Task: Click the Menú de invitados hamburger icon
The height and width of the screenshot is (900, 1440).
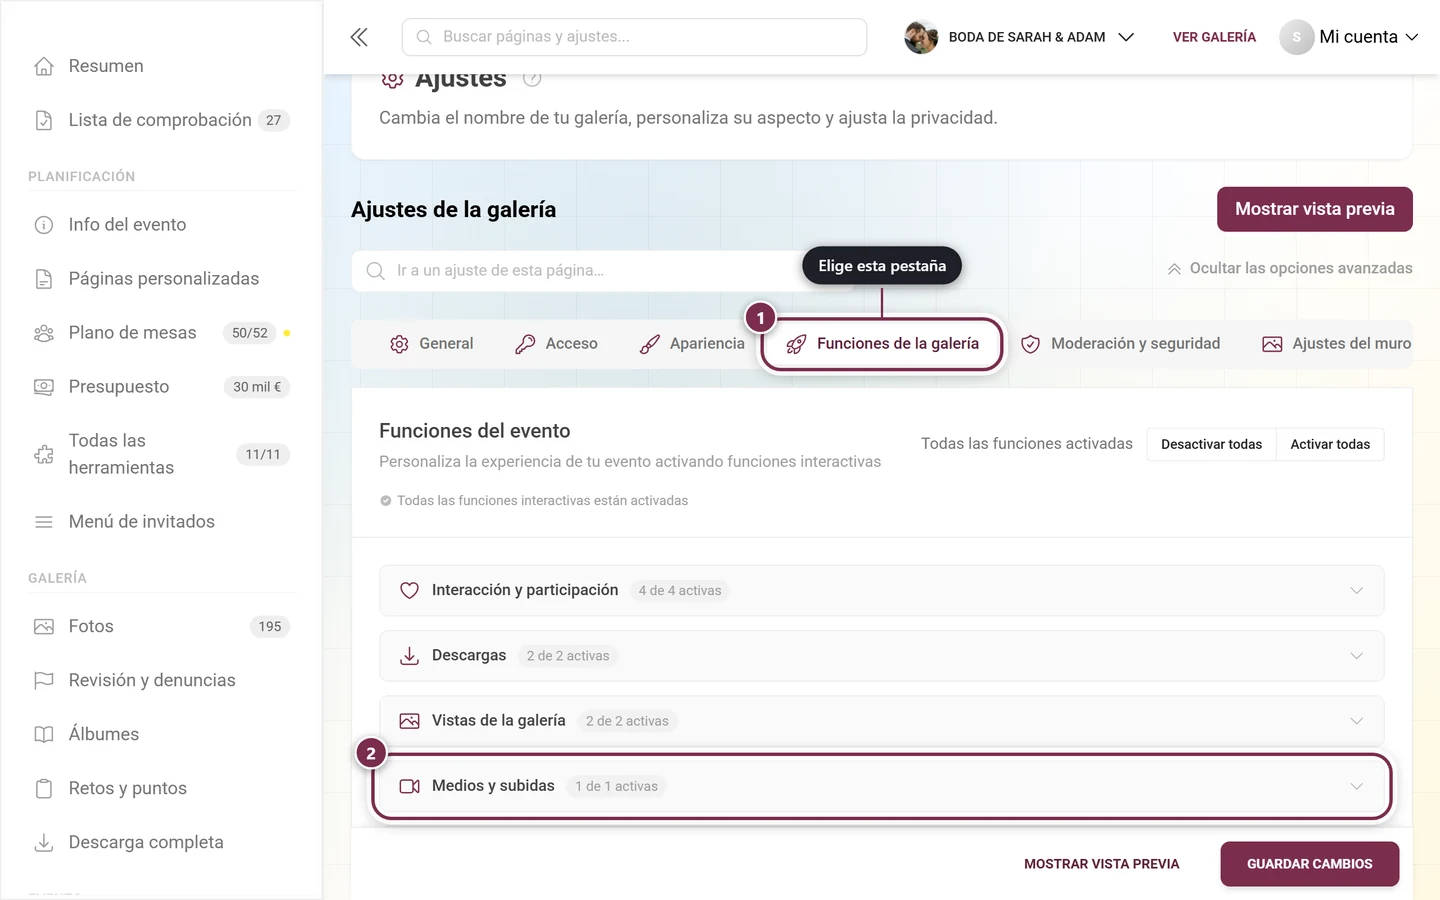Action: 44,522
